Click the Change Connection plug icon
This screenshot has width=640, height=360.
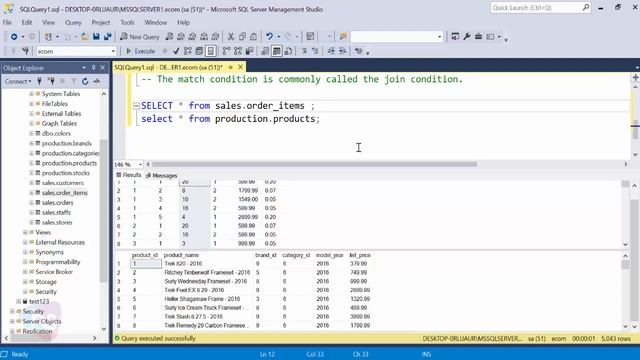25,51
